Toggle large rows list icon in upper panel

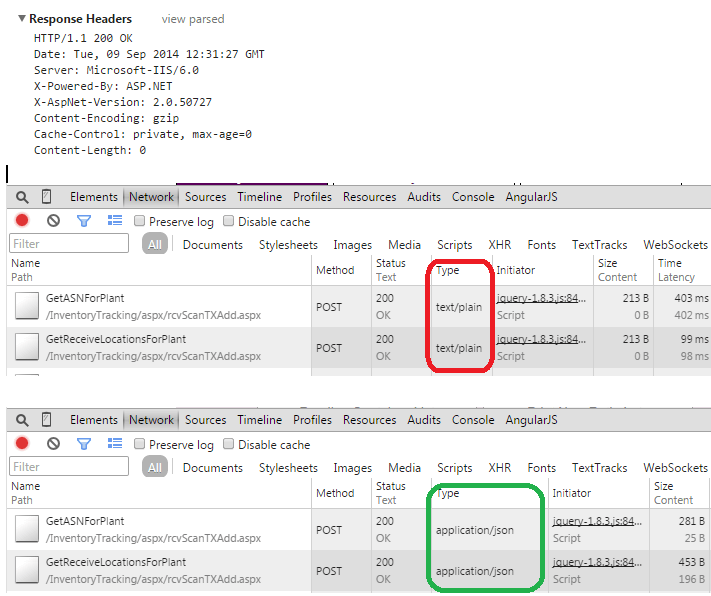point(115,220)
